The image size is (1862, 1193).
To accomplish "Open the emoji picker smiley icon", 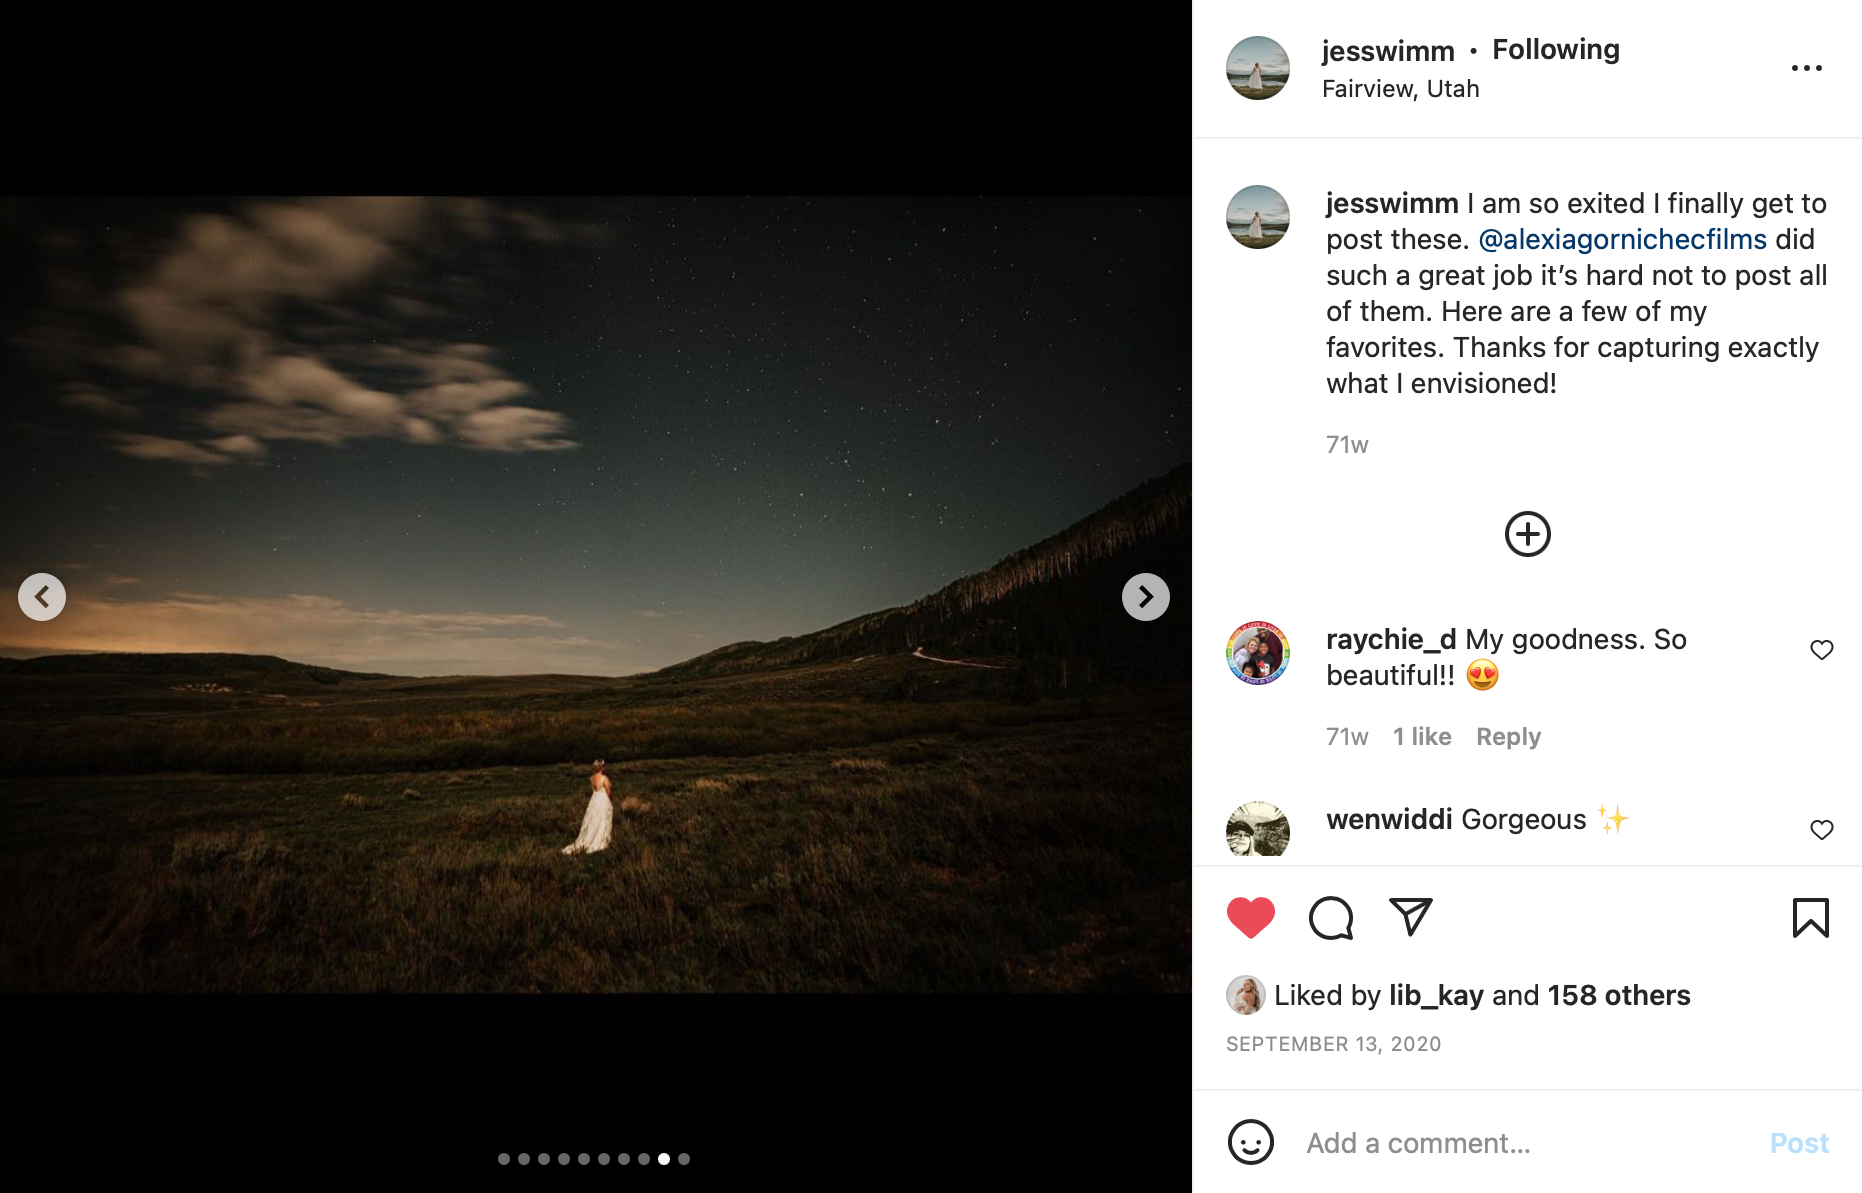I will click(1251, 1142).
